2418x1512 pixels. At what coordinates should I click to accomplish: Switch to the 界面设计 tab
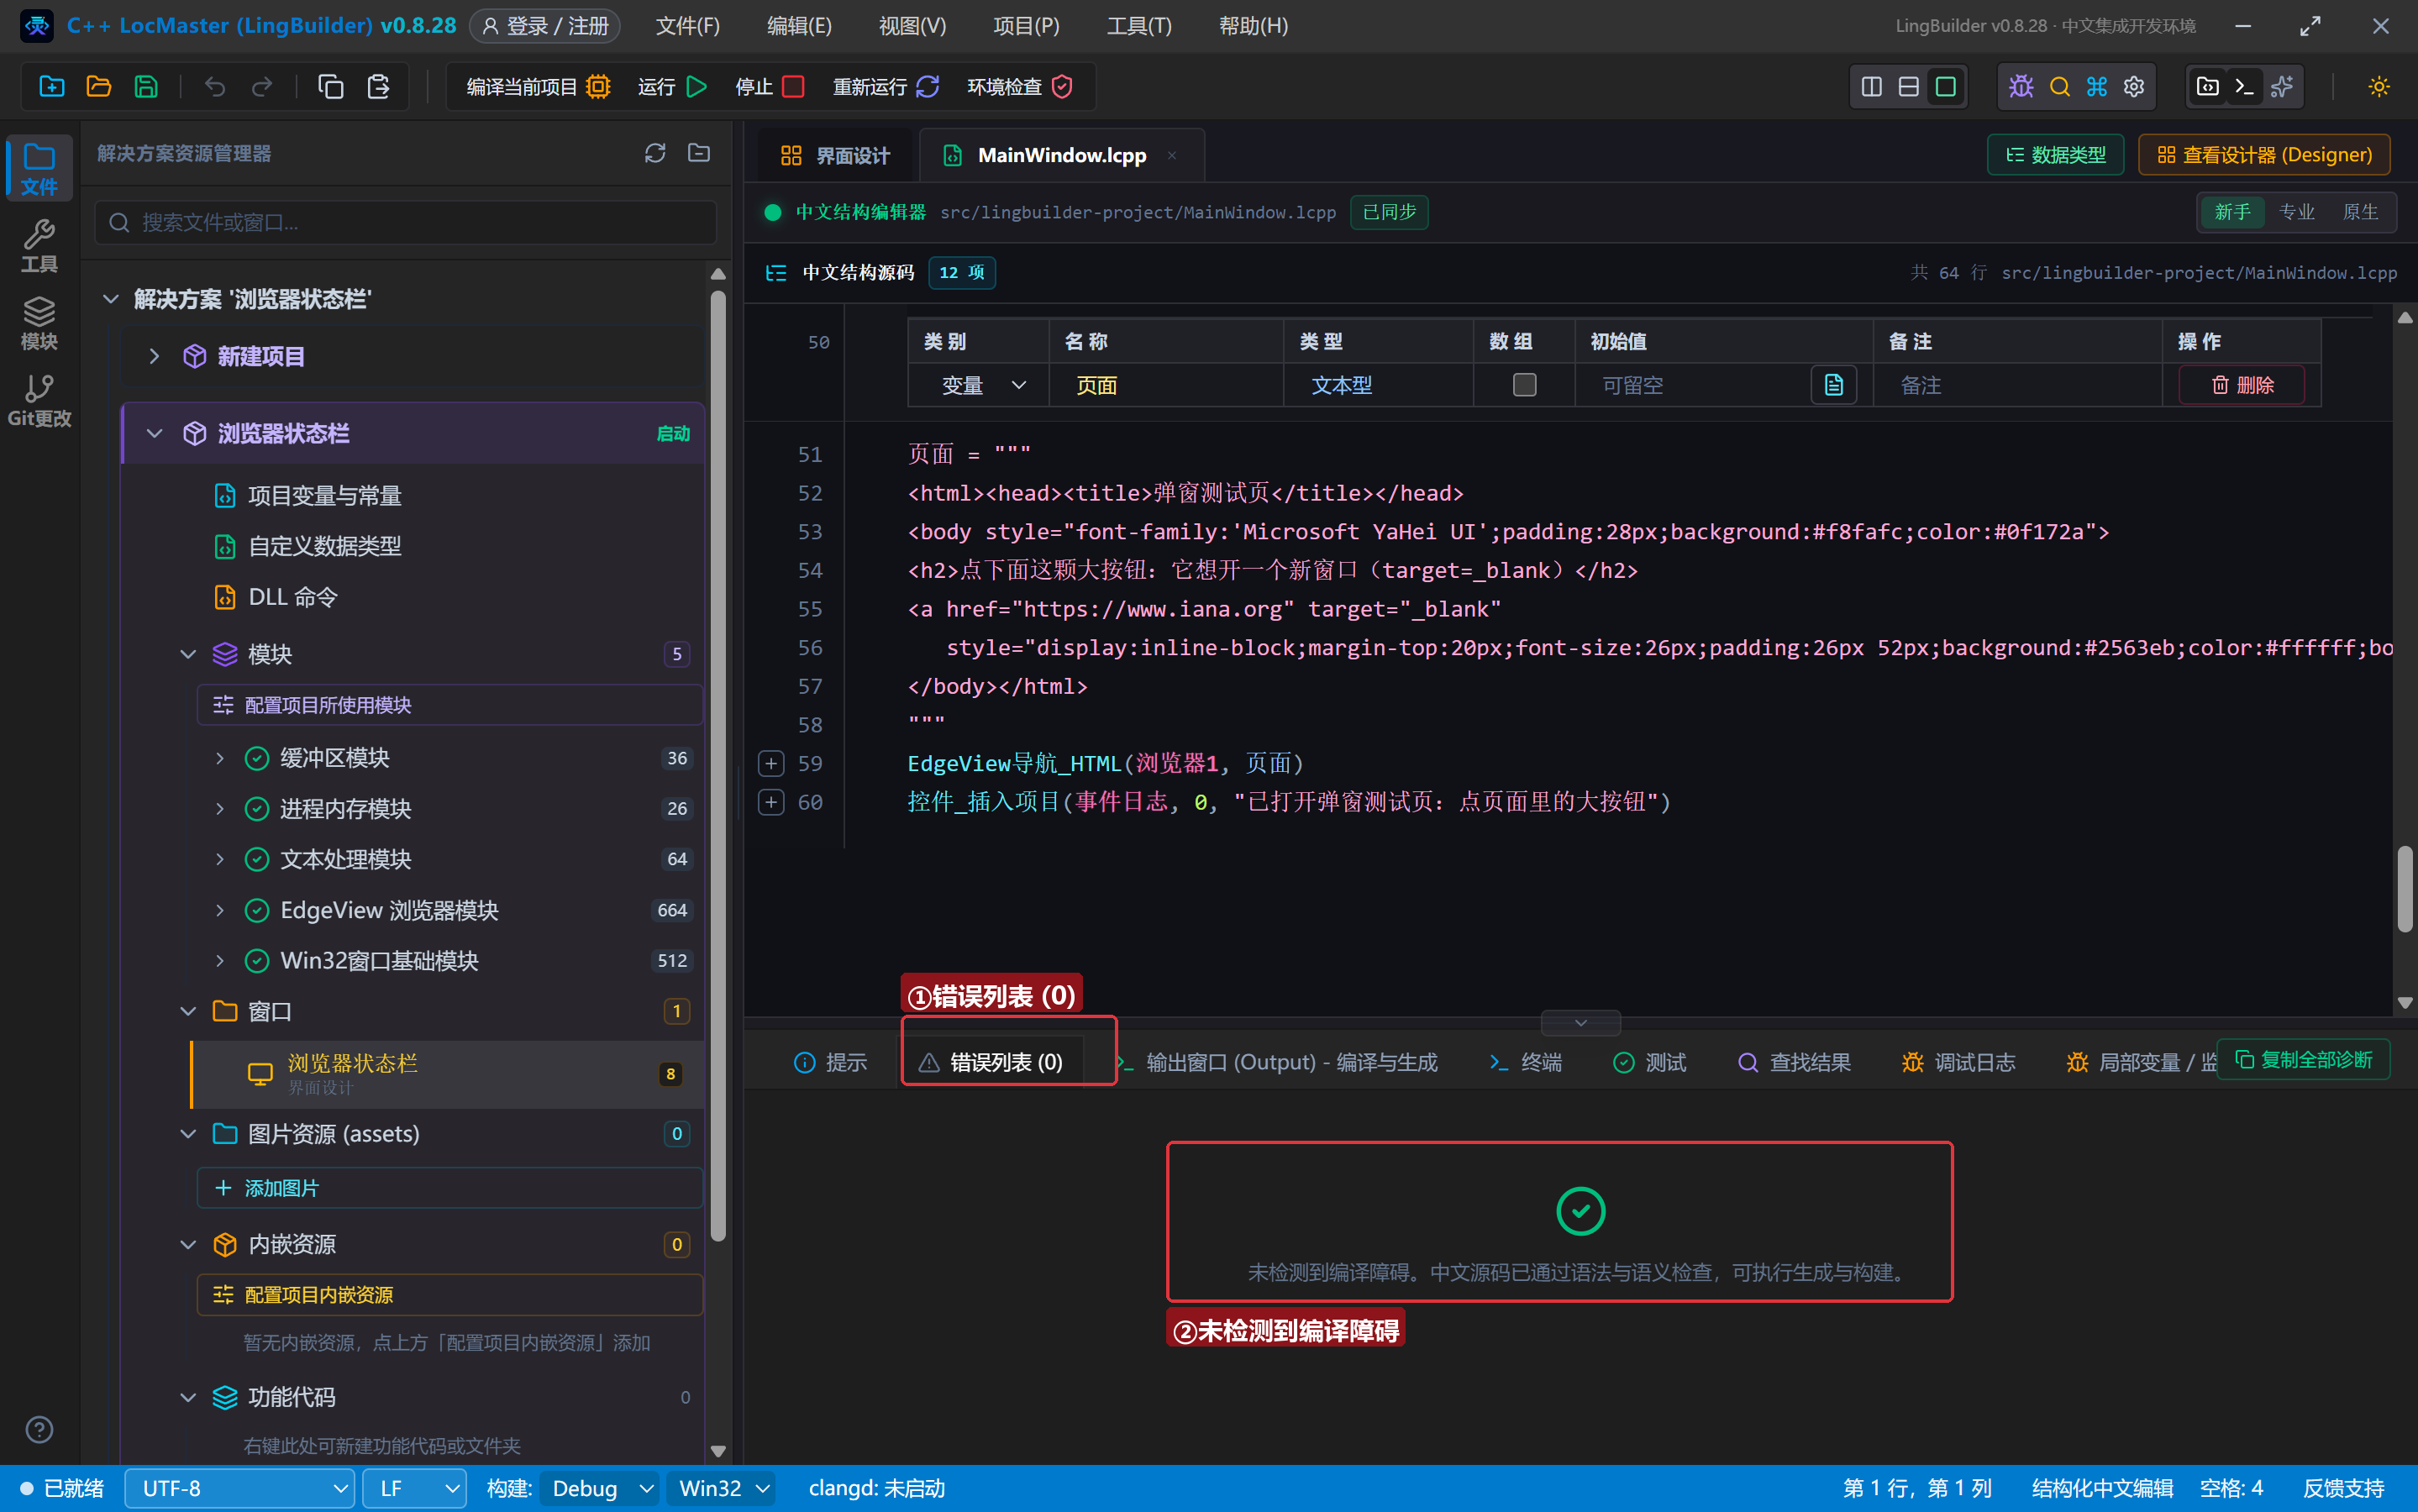click(x=834, y=155)
